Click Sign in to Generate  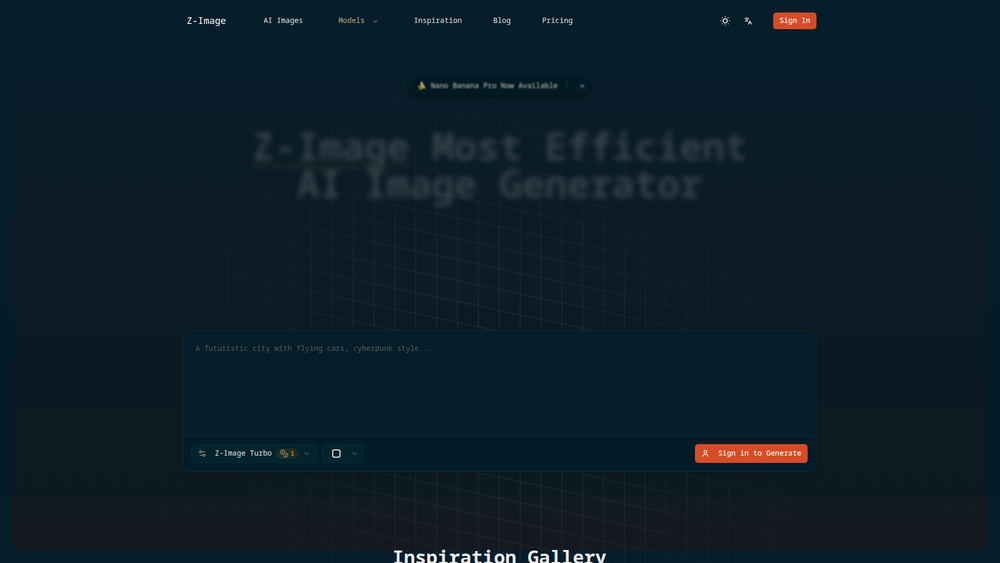751,453
